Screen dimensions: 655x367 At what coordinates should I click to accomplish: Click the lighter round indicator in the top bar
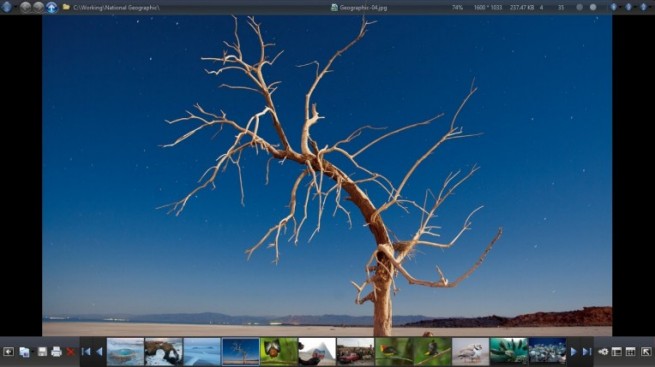593,7
